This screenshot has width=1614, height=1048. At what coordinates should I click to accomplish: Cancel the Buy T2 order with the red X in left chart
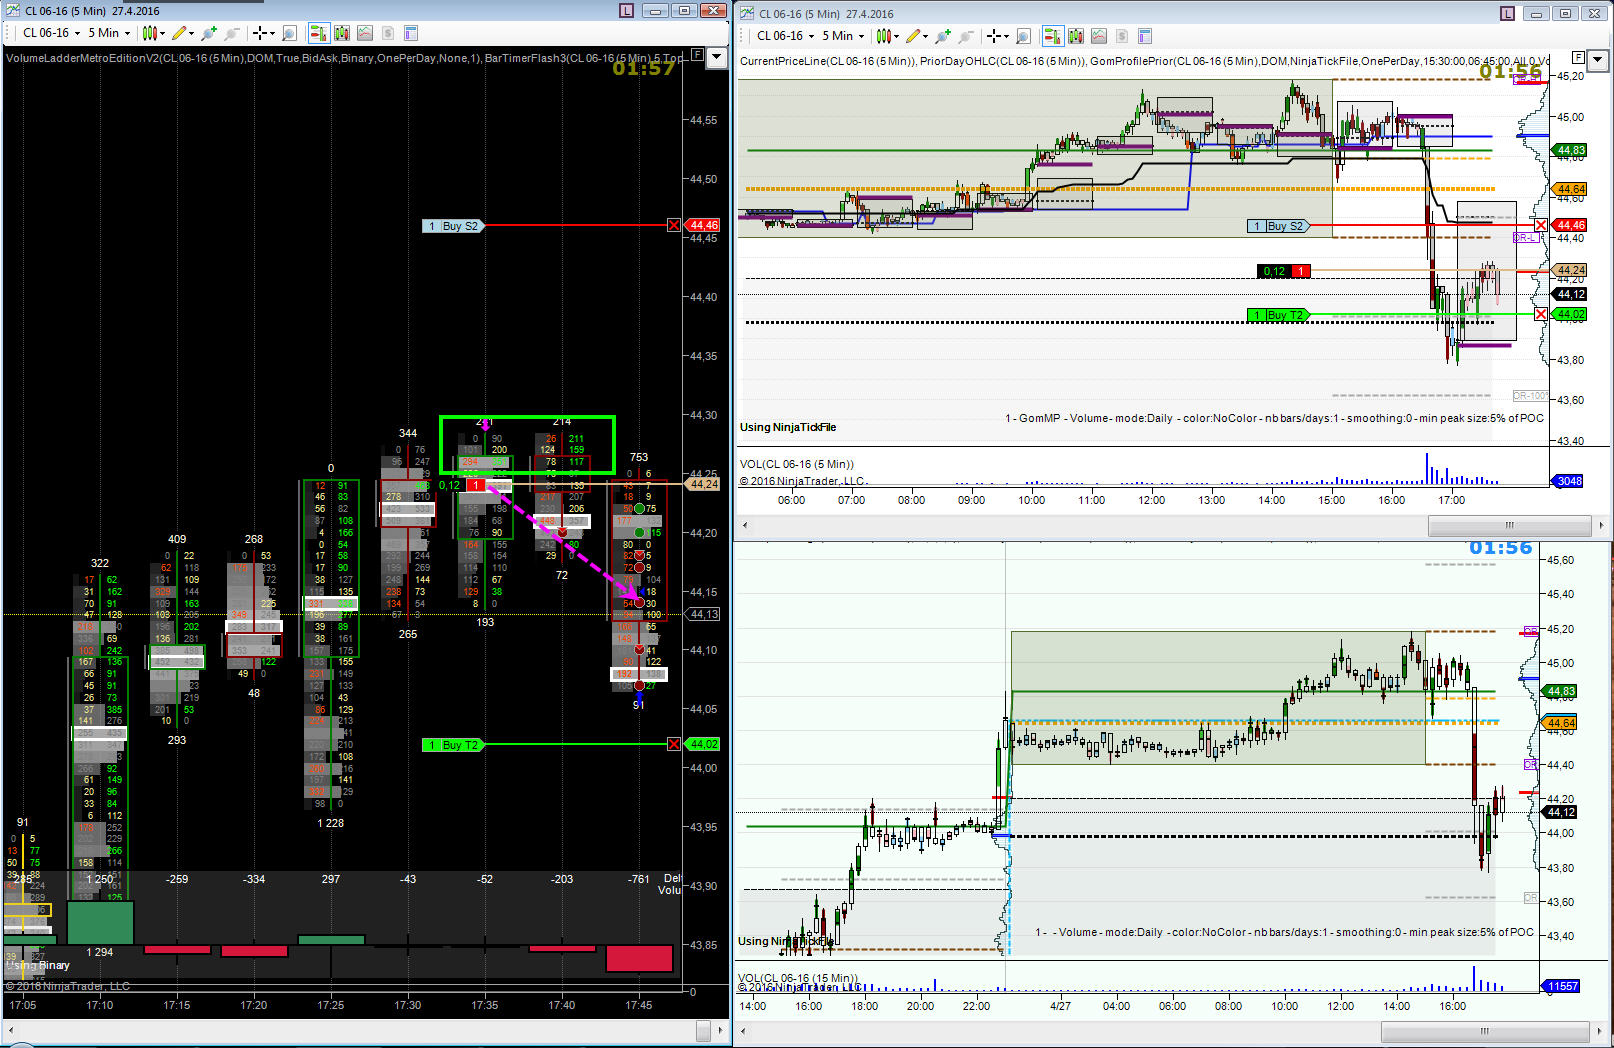(674, 744)
